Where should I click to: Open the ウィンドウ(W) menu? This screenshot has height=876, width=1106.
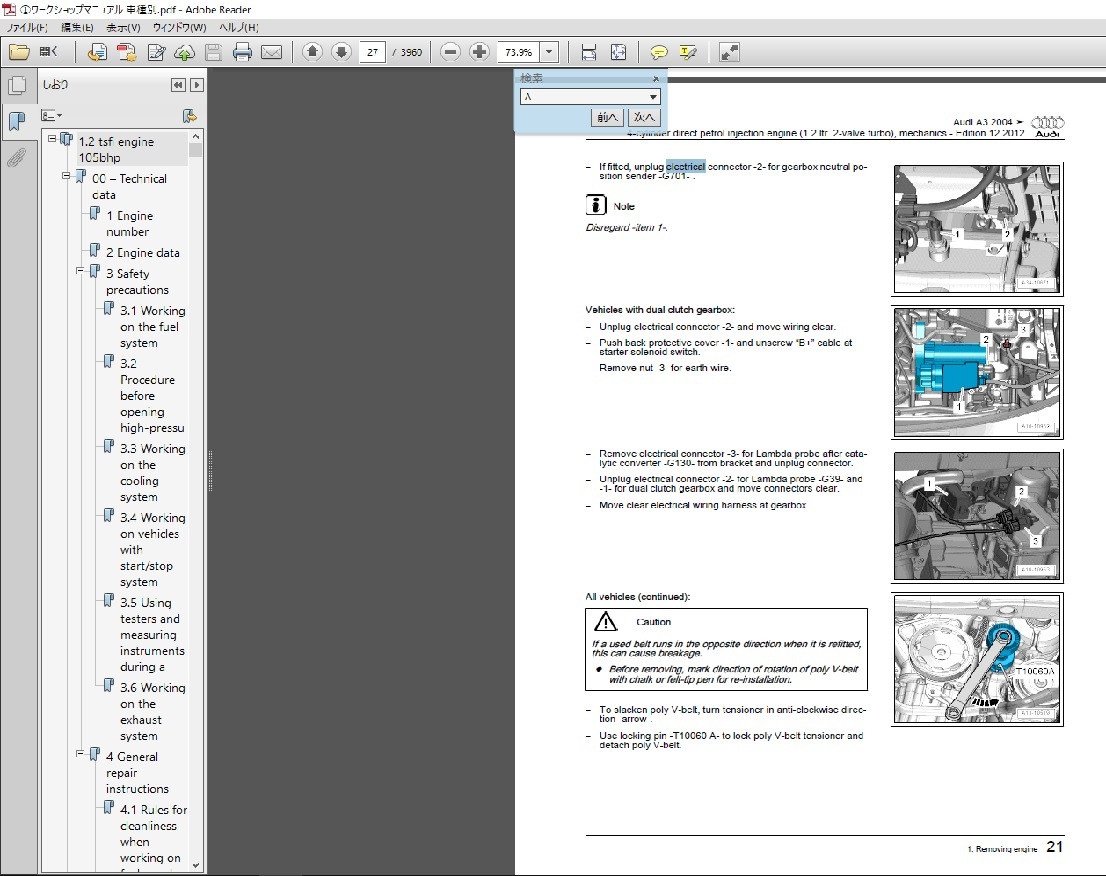point(179,28)
